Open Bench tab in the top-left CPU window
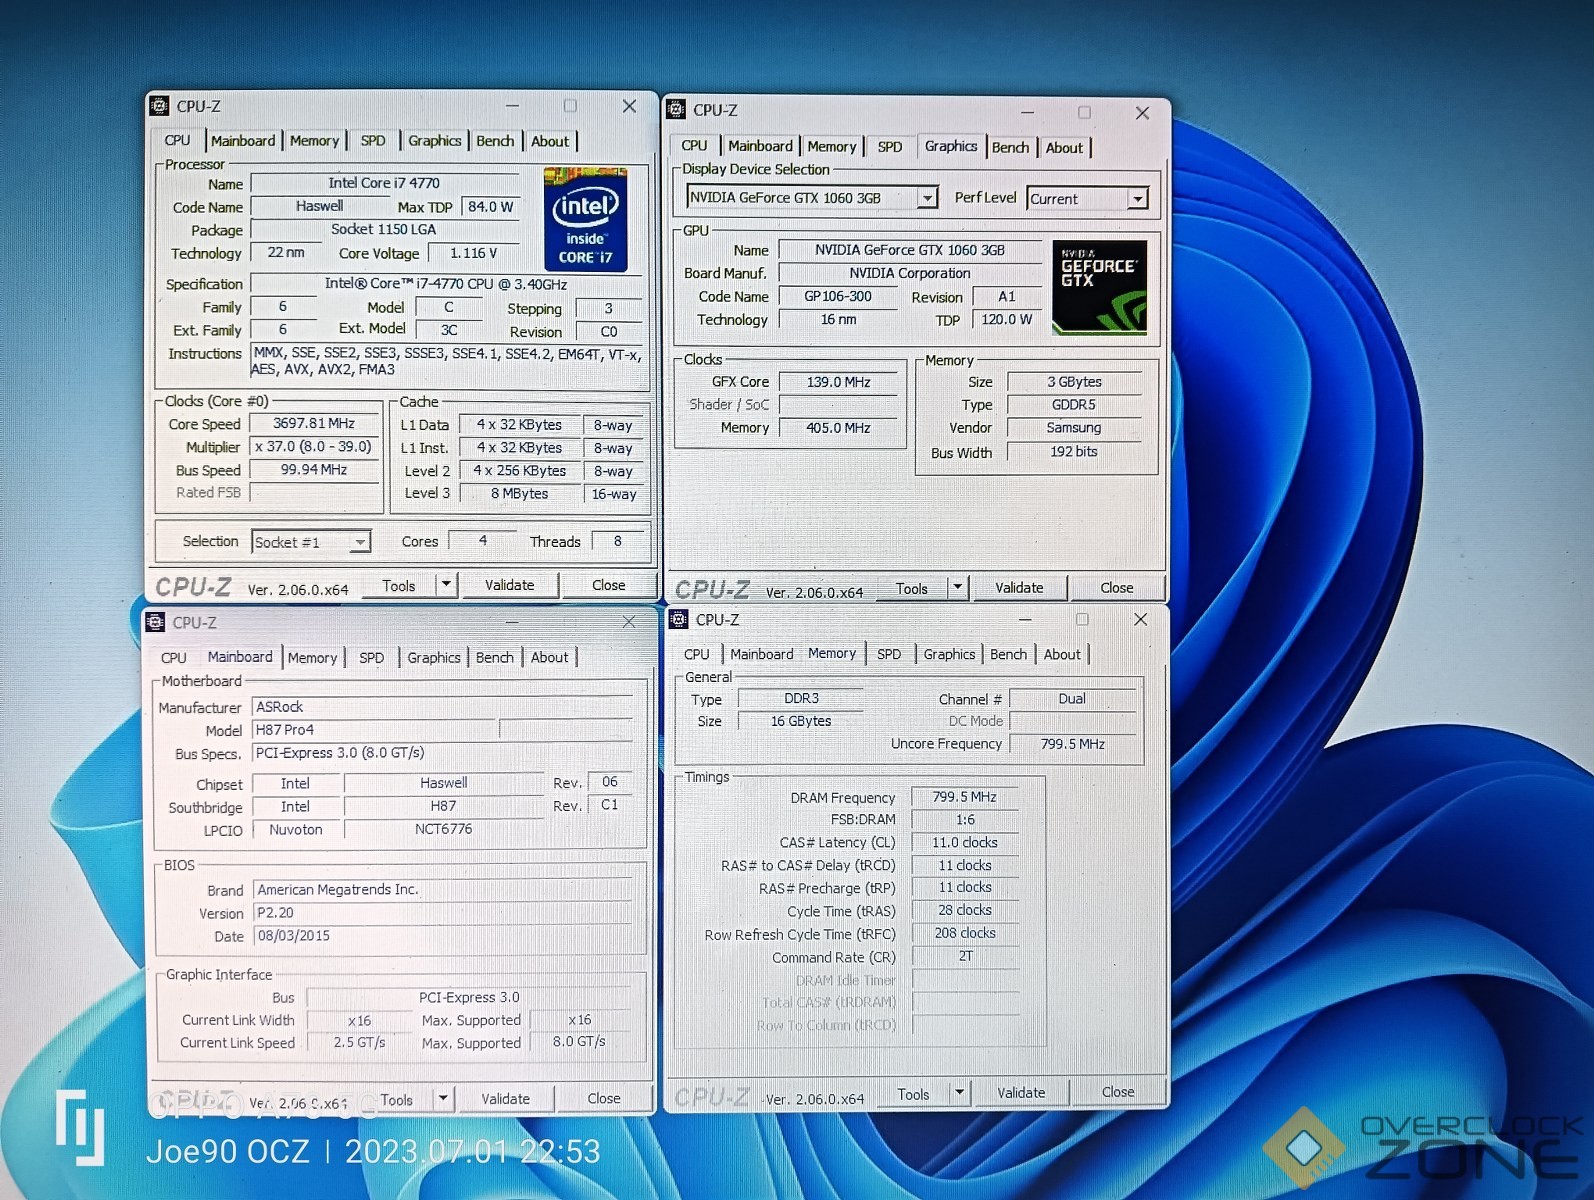Viewport: 1594px width, 1200px height. [495, 141]
